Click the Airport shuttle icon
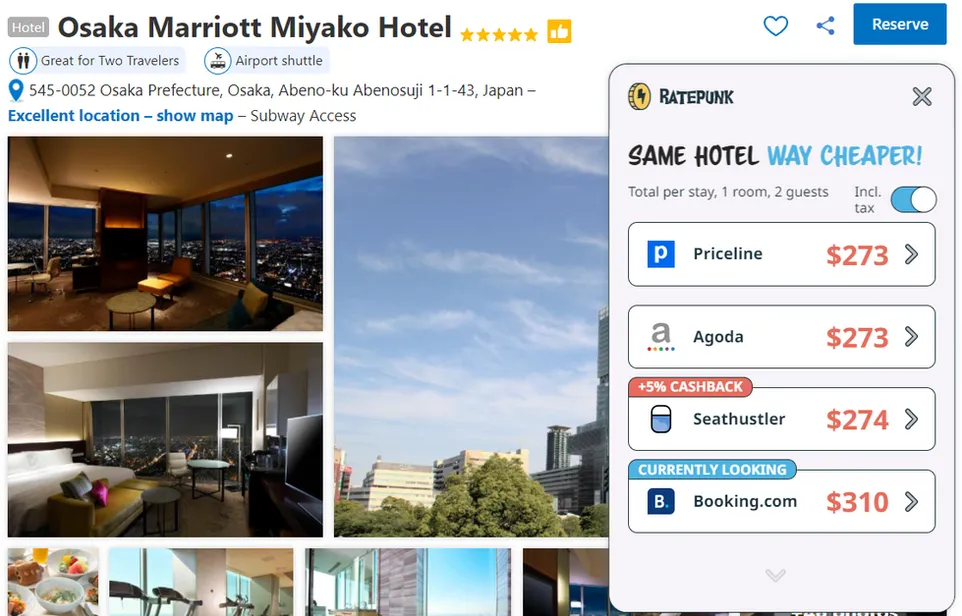 coord(217,61)
